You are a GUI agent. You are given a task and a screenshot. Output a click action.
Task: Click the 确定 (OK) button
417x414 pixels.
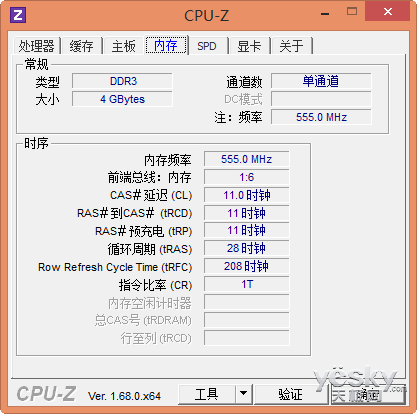coord(368,395)
